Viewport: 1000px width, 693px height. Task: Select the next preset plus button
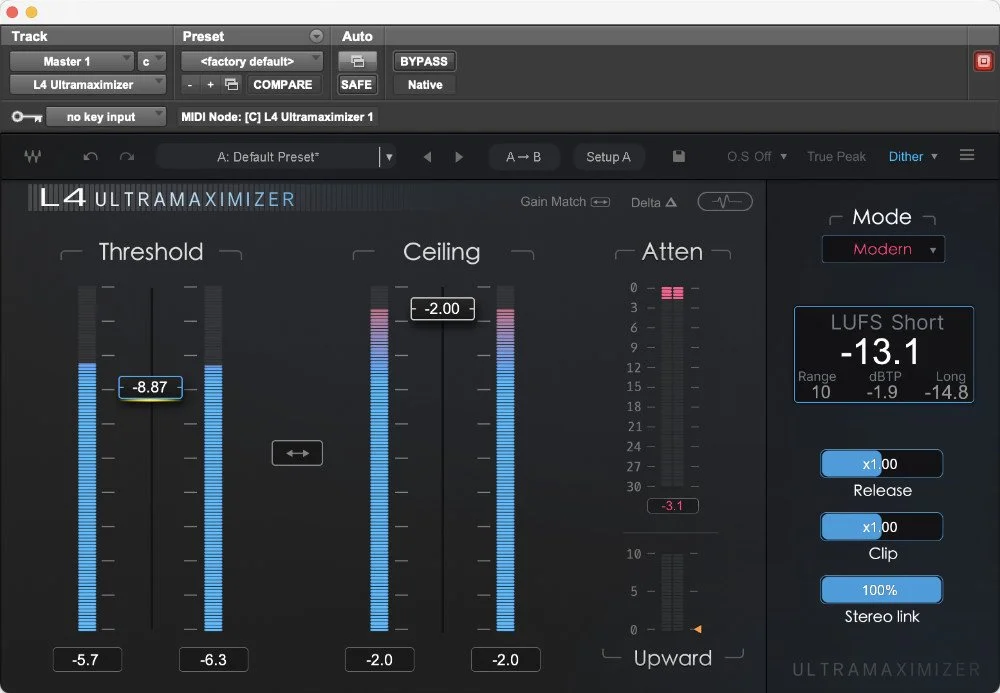210,84
